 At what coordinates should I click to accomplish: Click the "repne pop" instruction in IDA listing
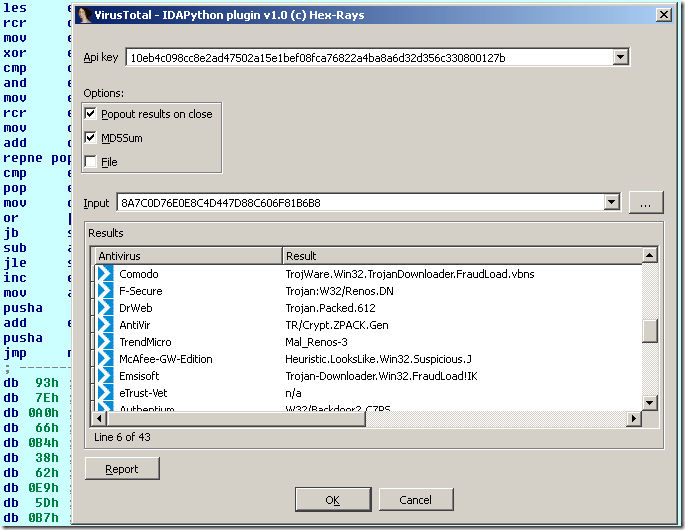point(37,158)
